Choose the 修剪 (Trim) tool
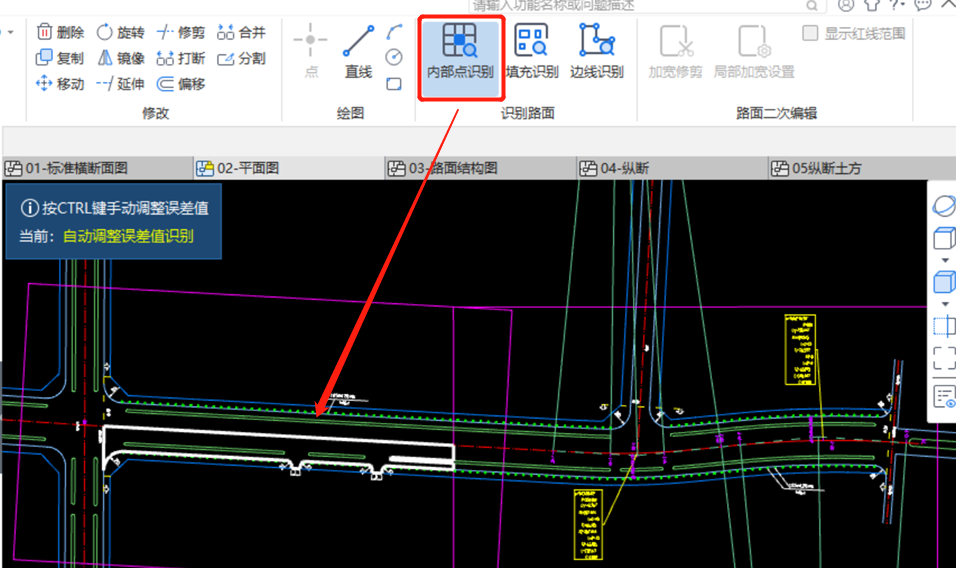 (x=180, y=32)
